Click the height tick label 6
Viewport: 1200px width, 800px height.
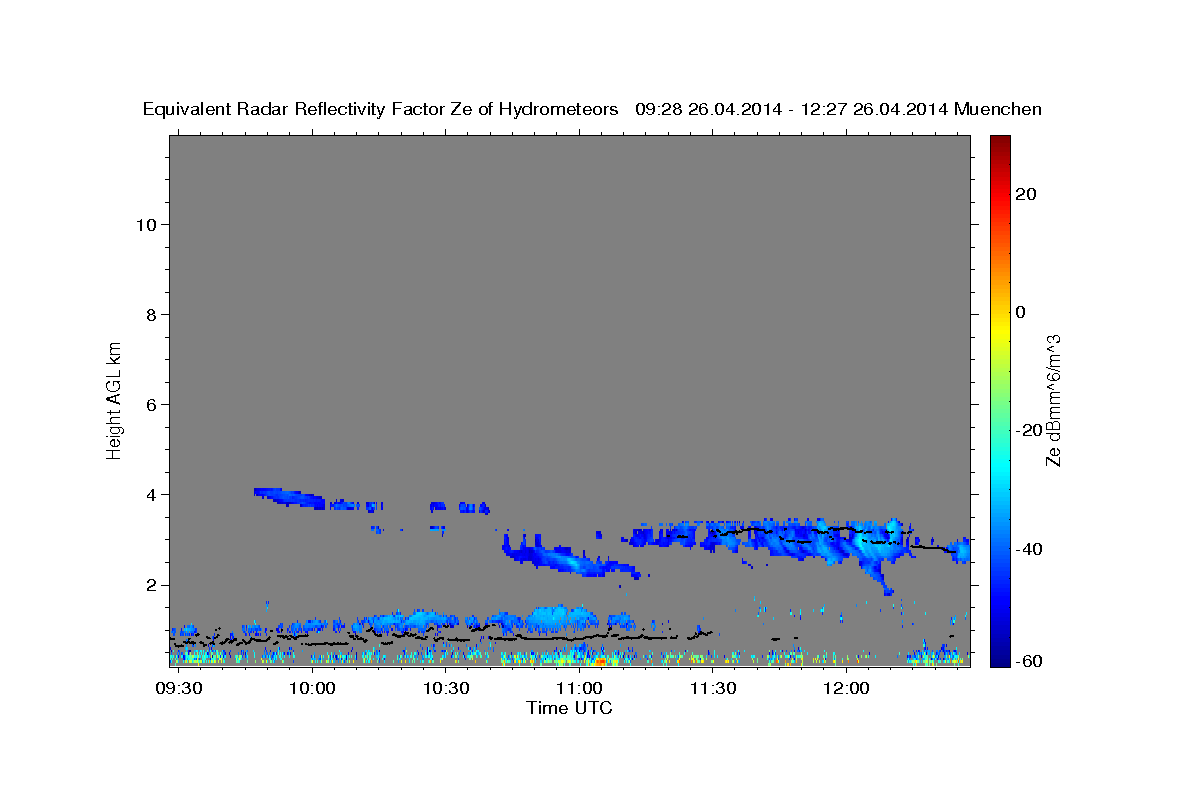152,404
